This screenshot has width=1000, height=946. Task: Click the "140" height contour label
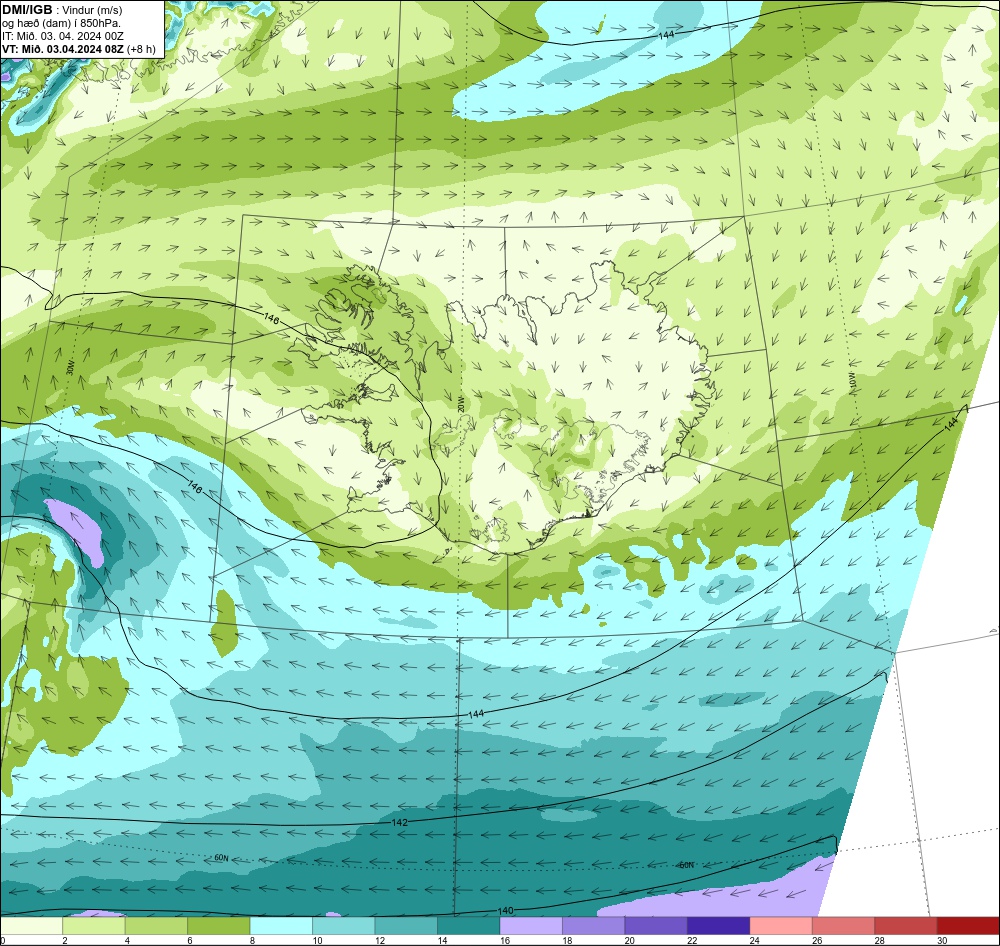coord(505,910)
